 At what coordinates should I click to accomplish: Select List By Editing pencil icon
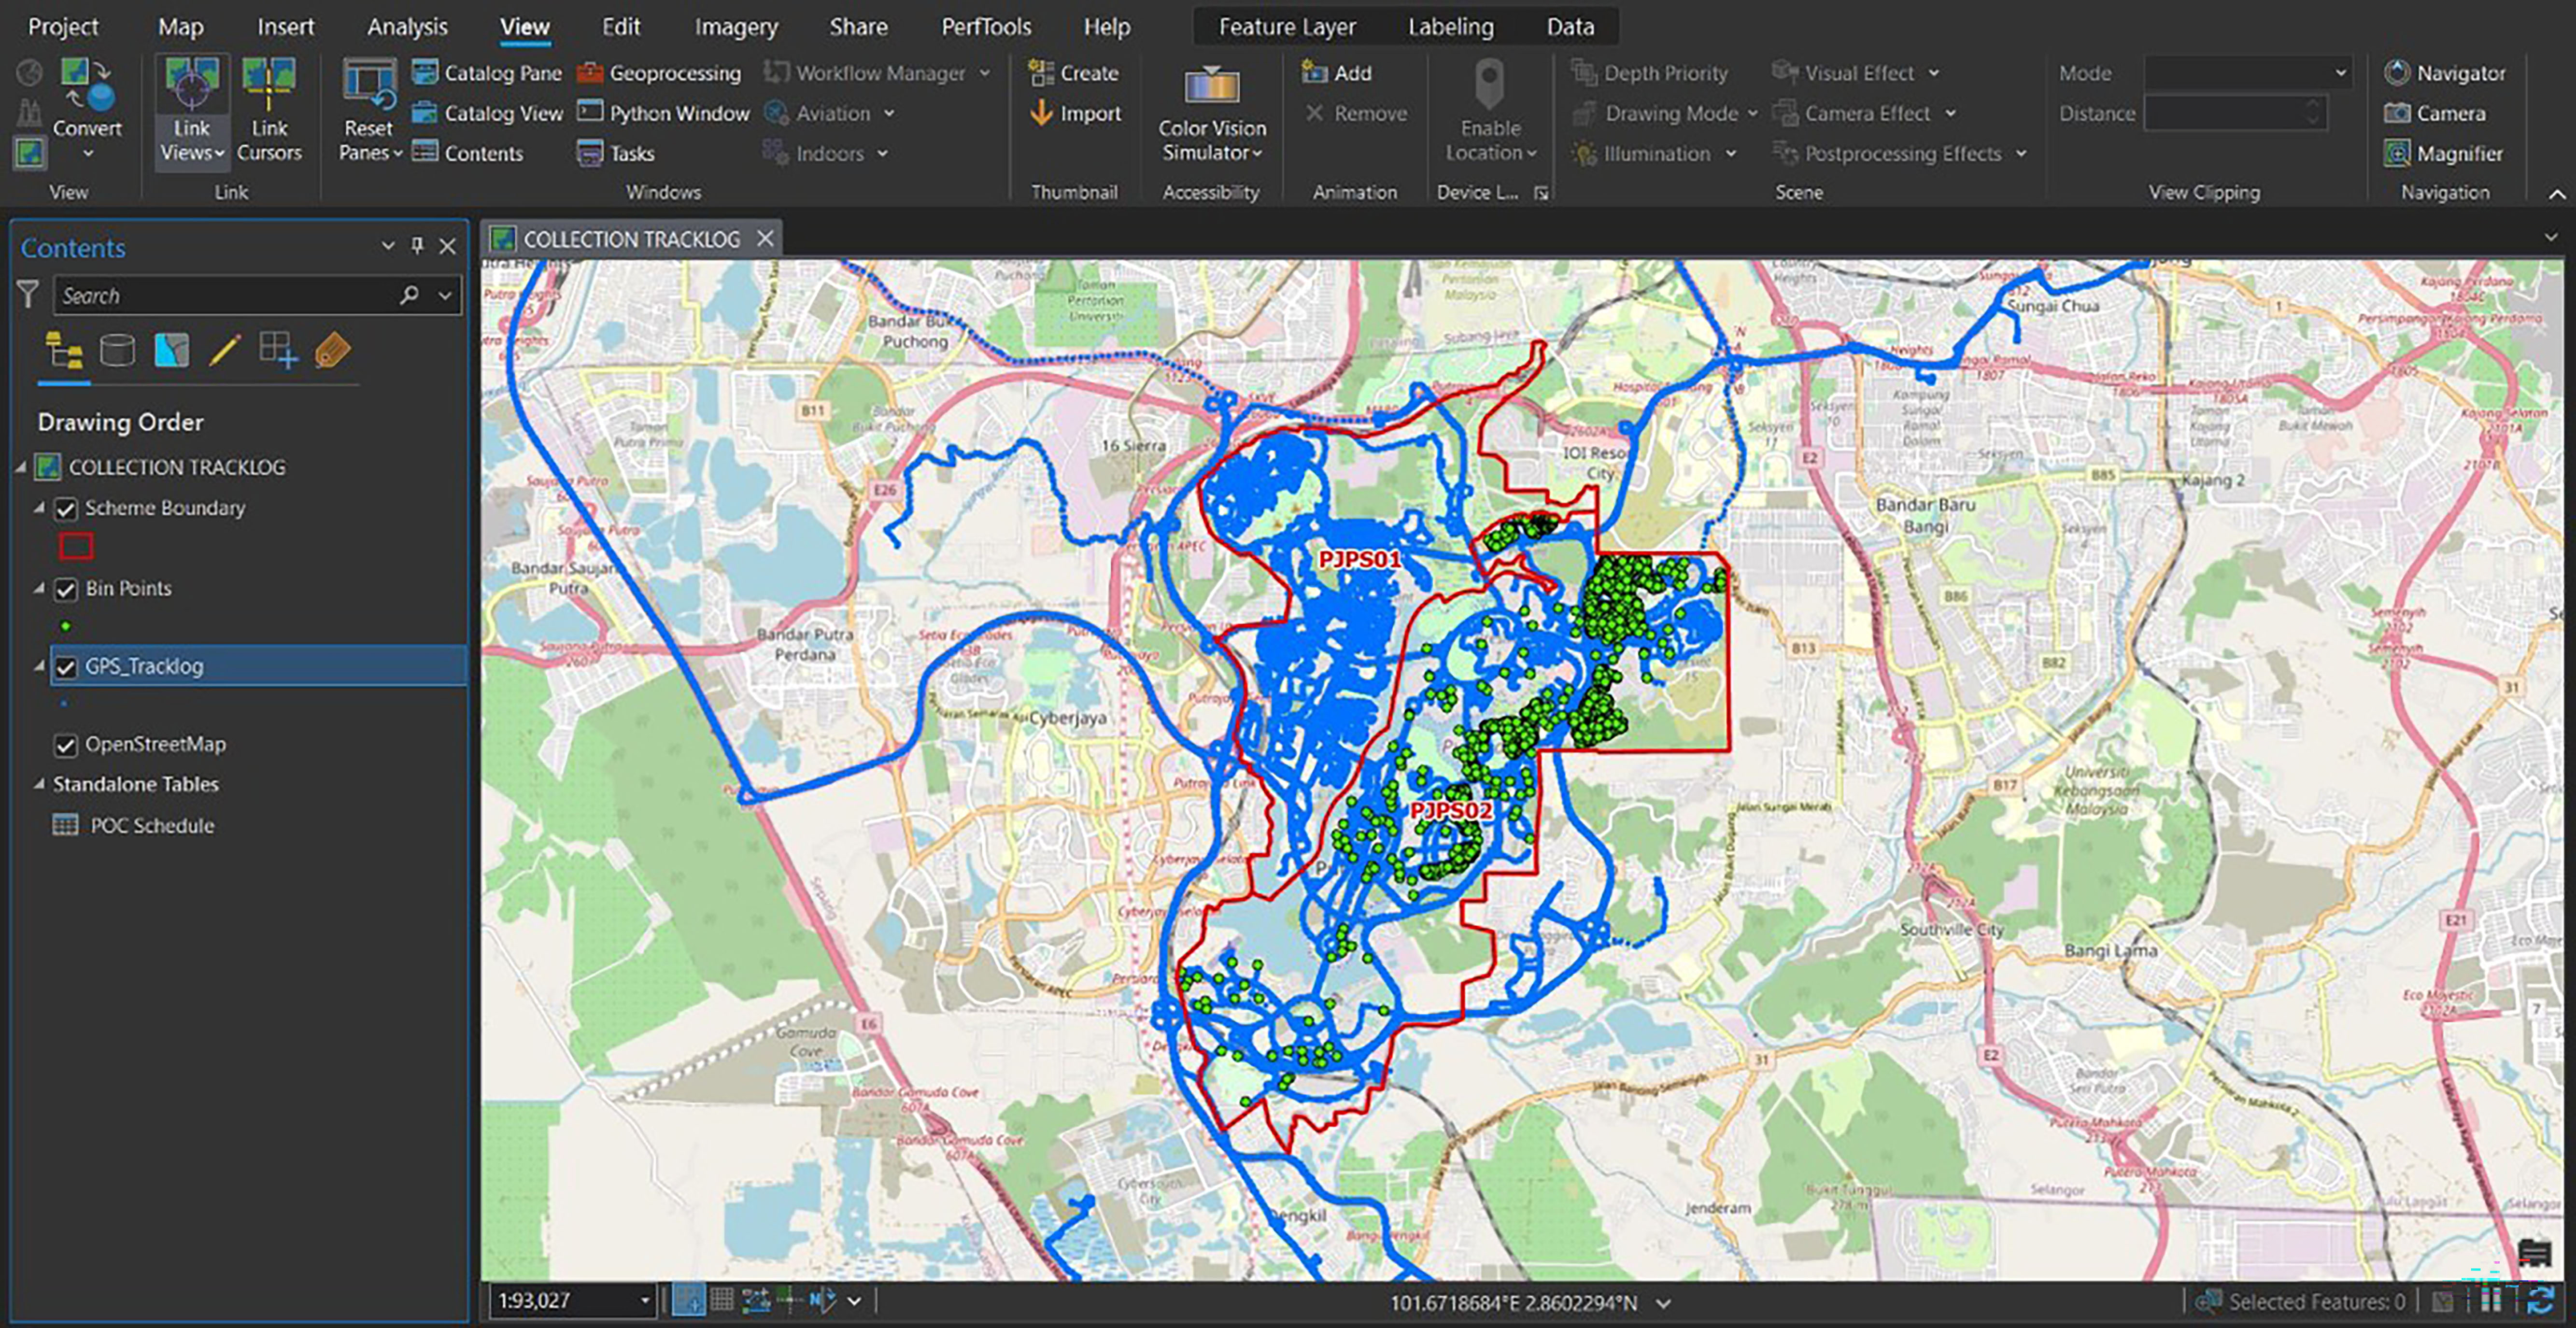(x=225, y=351)
